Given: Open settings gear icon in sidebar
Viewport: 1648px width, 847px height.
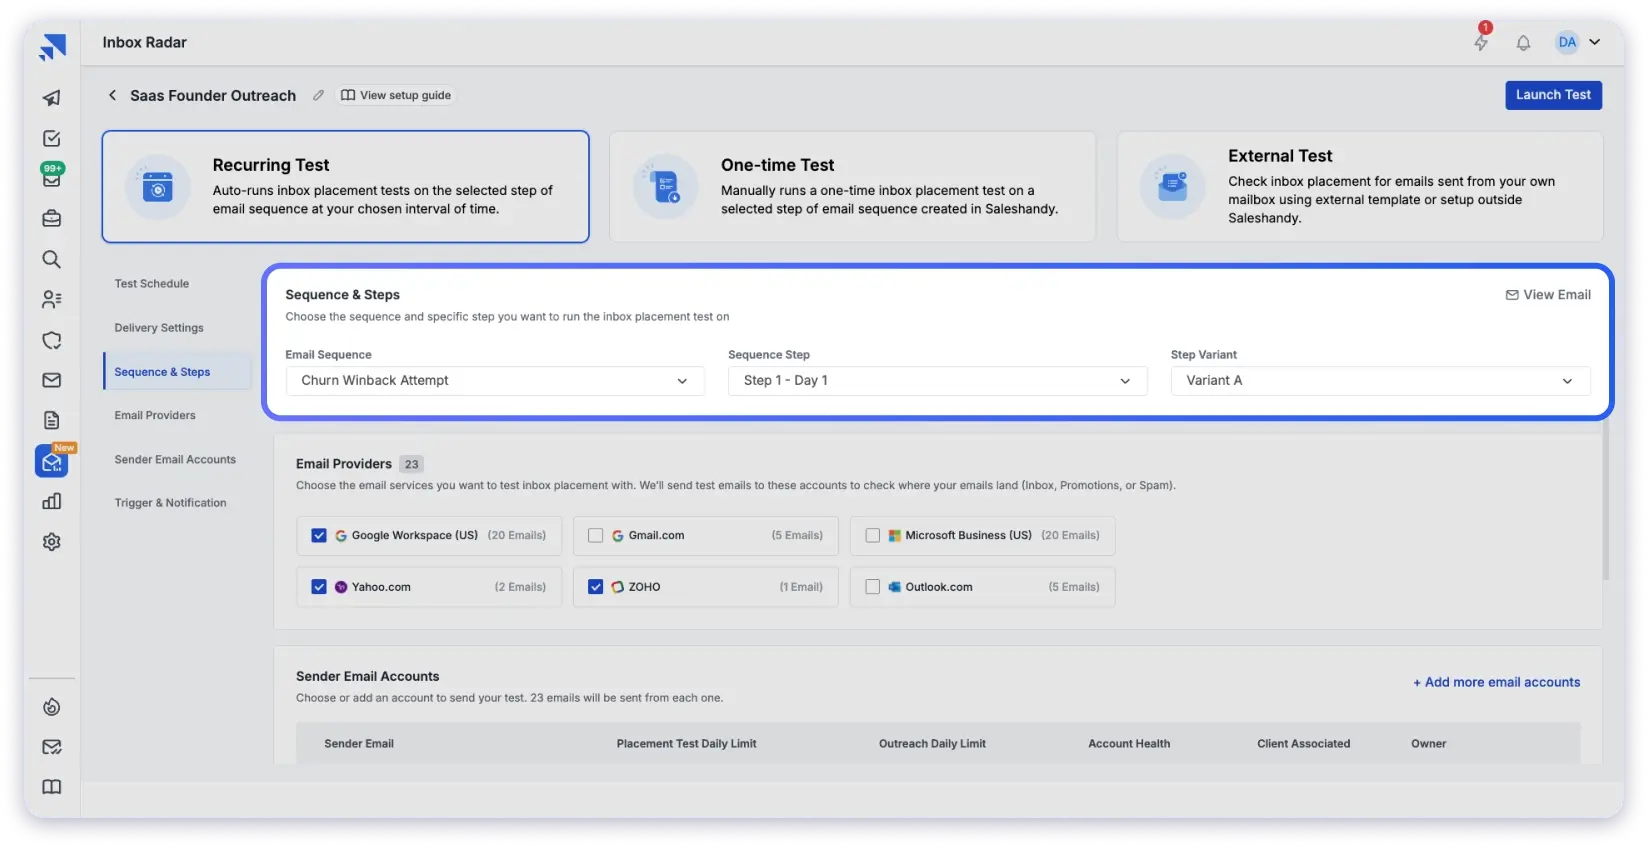Looking at the screenshot, I should point(52,542).
